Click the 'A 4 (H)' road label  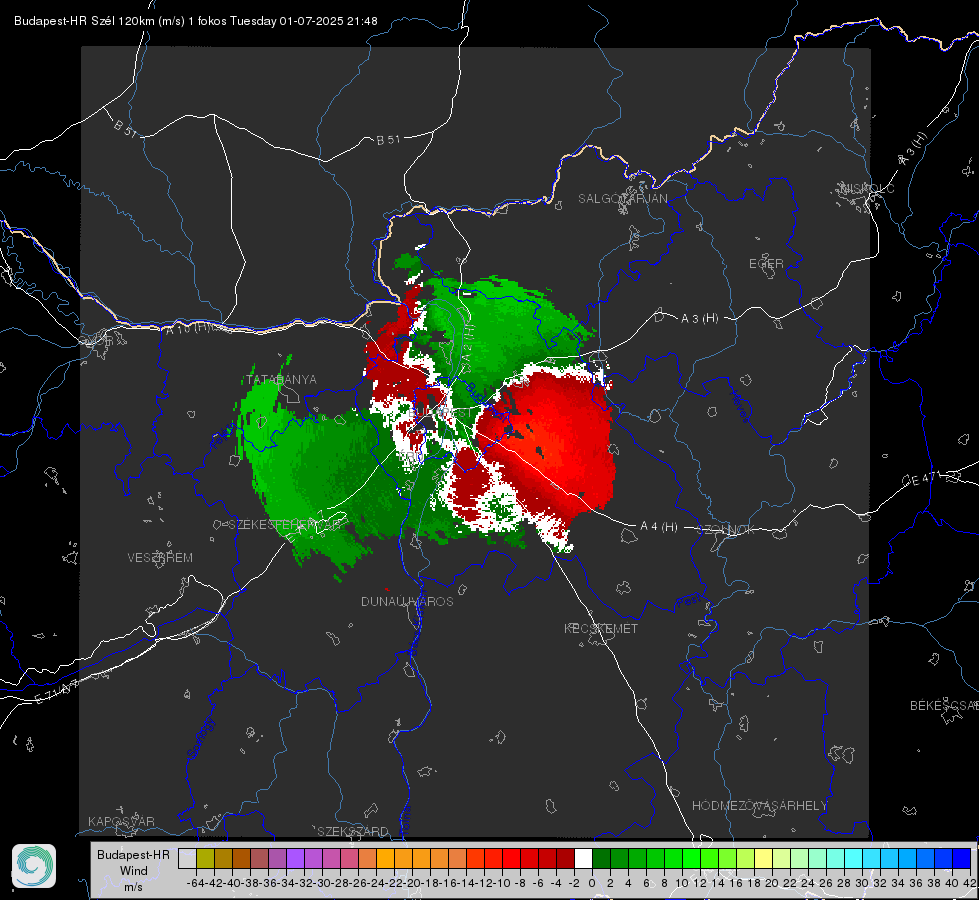tap(659, 527)
